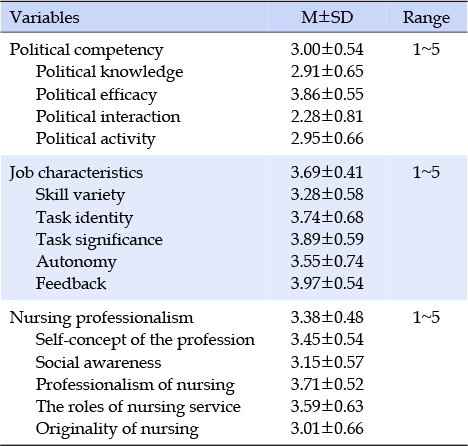Click the Autonomy value 3.55±0.74
Viewport: 468px width, 446px height.
pyautogui.click(x=327, y=261)
